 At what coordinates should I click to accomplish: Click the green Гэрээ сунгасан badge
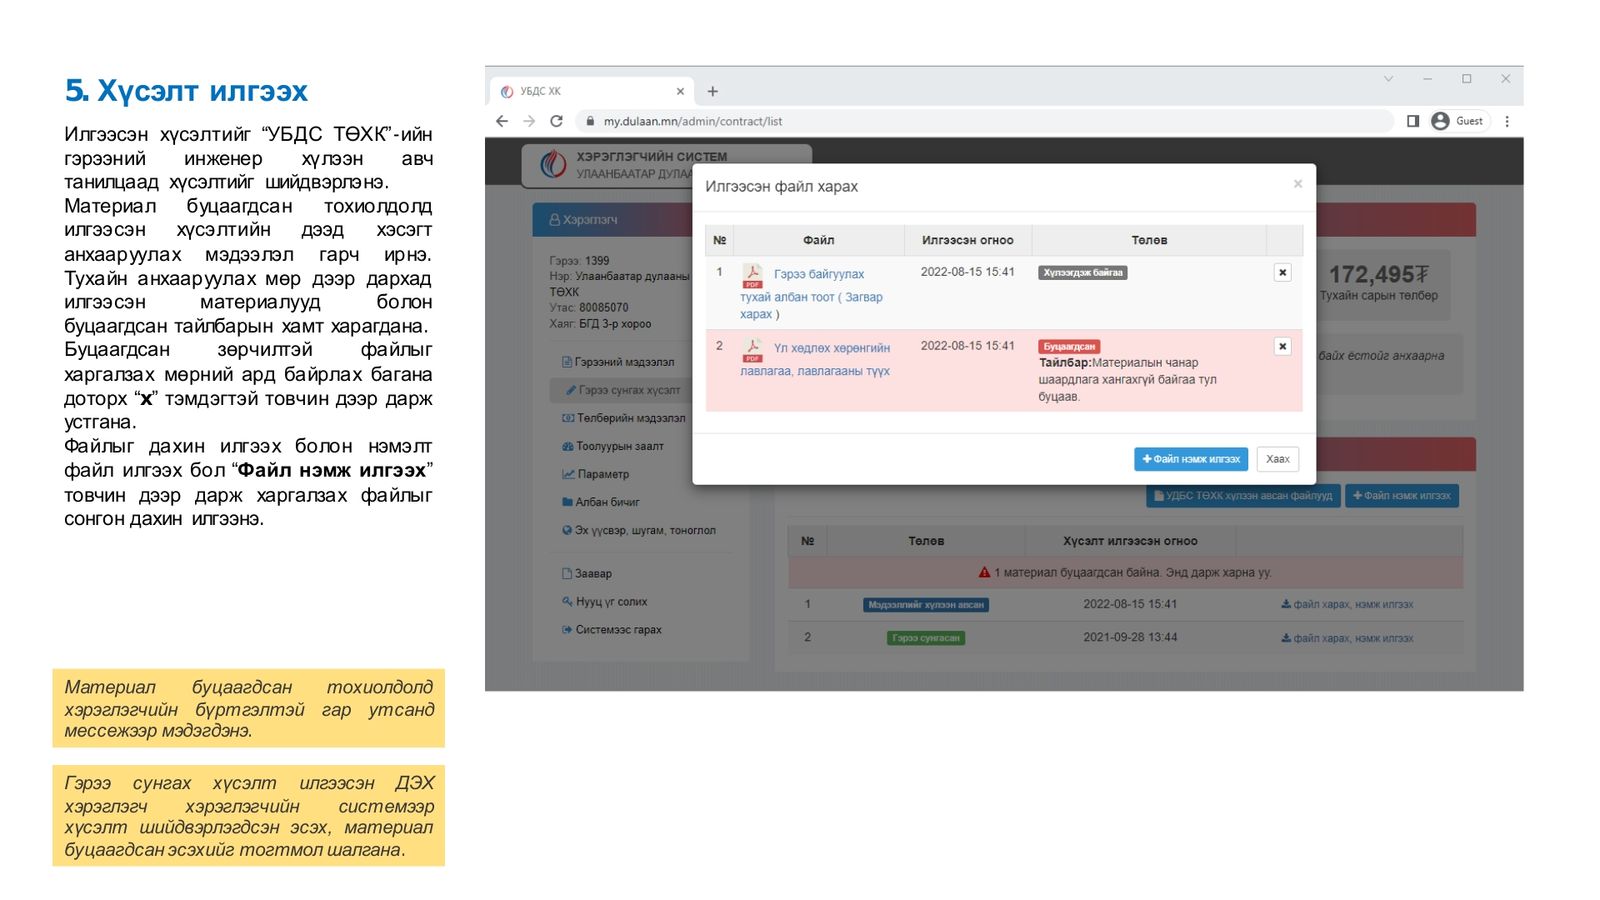pos(926,638)
